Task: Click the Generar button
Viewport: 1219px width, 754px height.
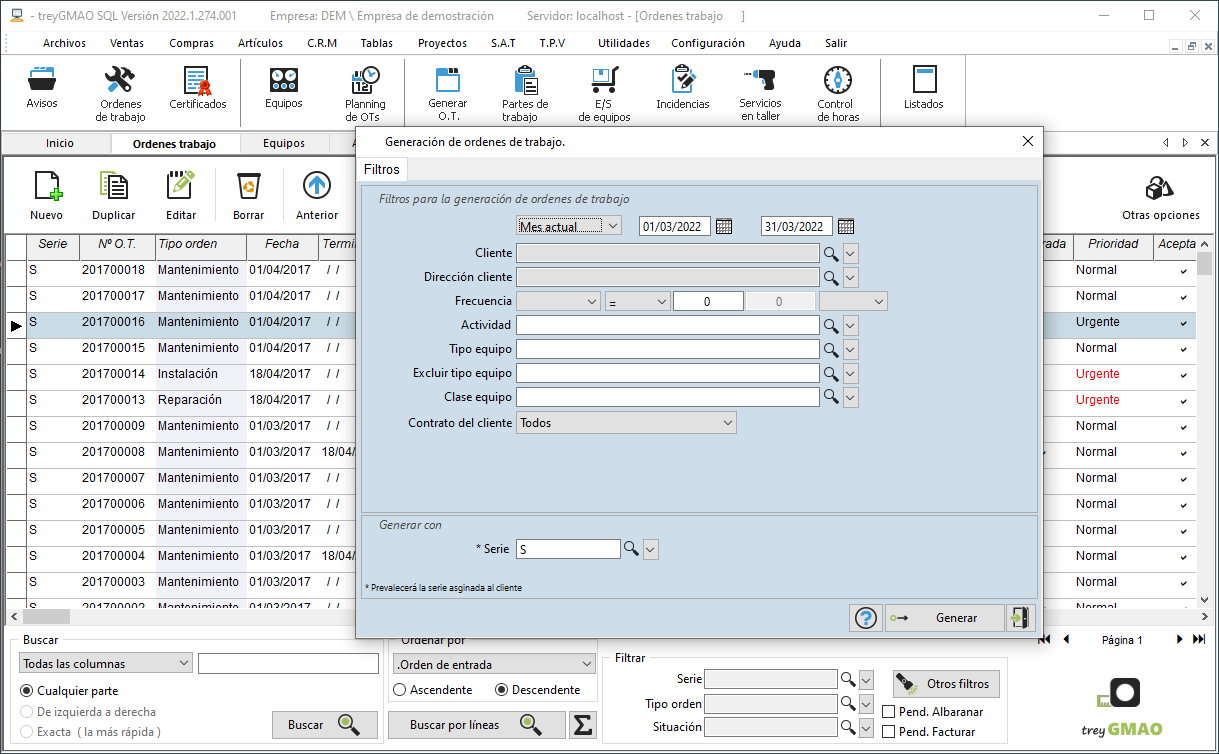Action: 945,618
